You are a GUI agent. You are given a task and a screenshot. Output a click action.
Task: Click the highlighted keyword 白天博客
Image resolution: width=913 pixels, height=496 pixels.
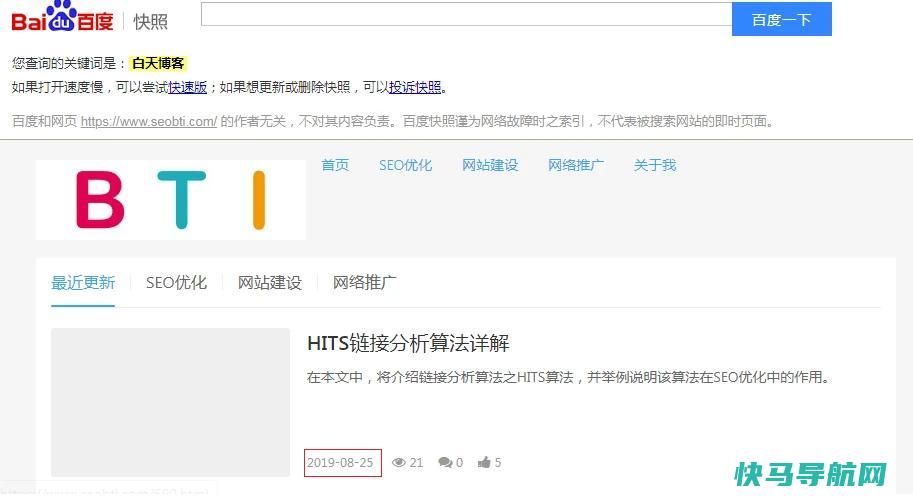(x=158, y=63)
